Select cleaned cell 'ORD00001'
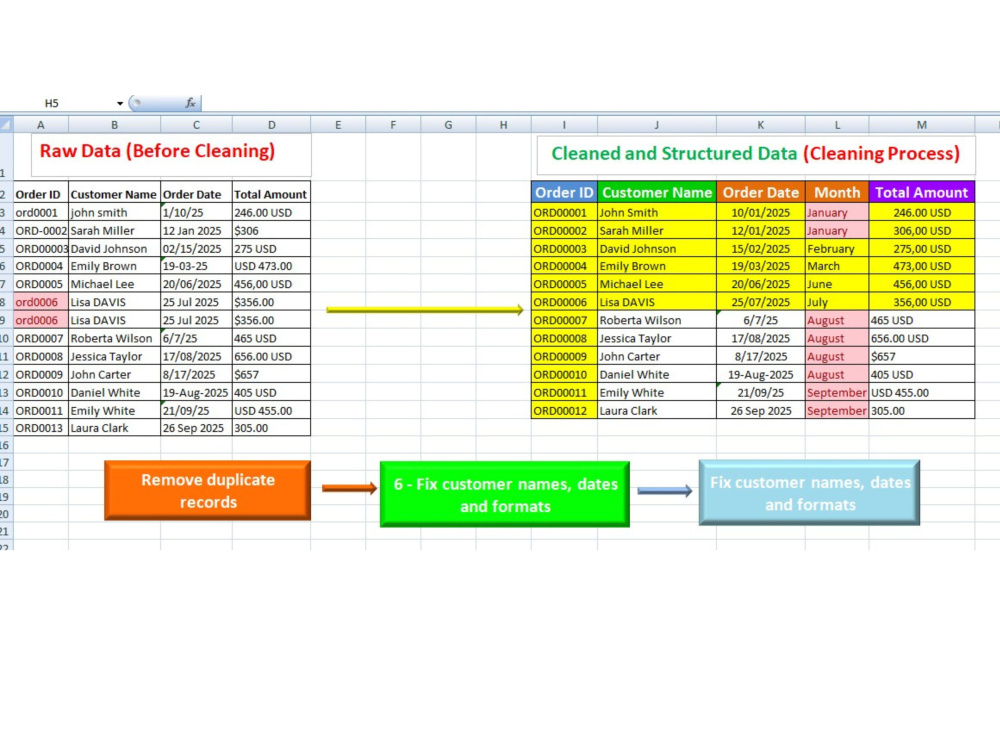The height and width of the screenshot is (750, 1000). click(564, 212)
